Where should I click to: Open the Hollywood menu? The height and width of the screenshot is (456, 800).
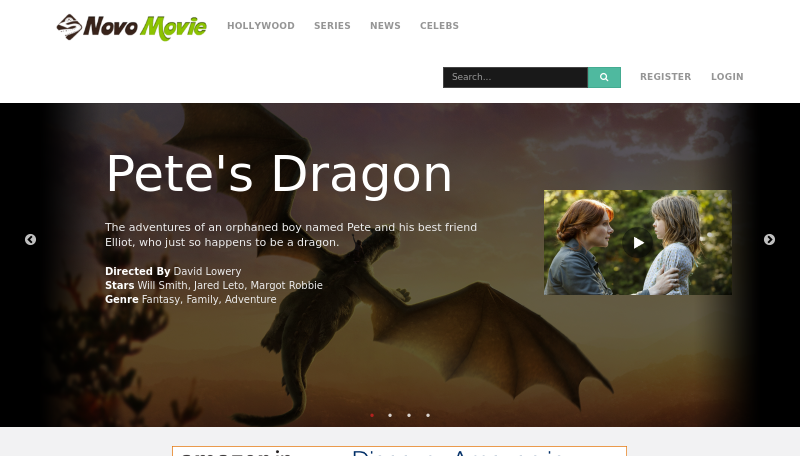[261, 26]
